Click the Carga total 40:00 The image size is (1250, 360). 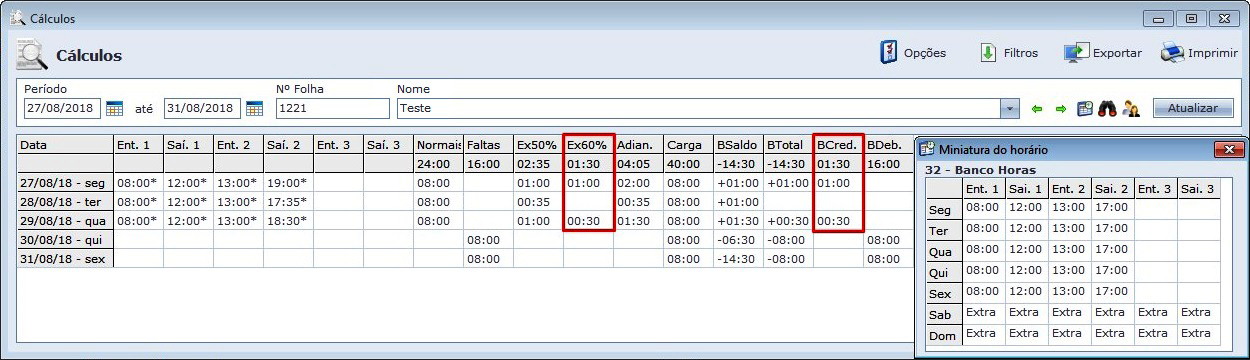coord(688,164)
